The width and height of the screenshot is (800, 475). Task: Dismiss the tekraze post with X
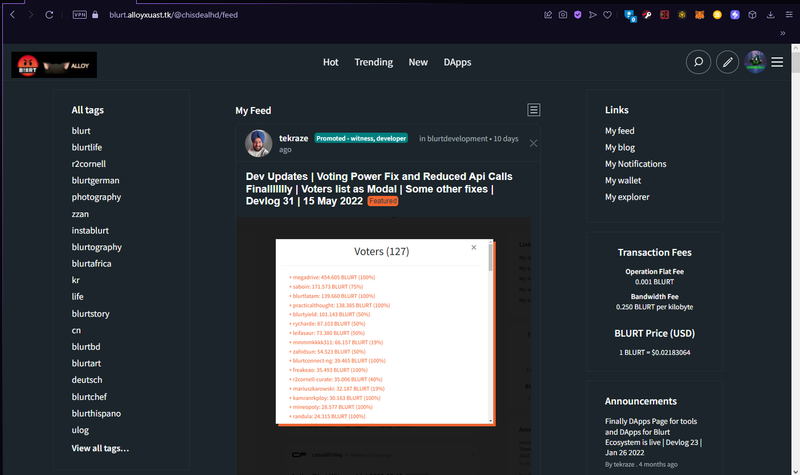(533, 143)
